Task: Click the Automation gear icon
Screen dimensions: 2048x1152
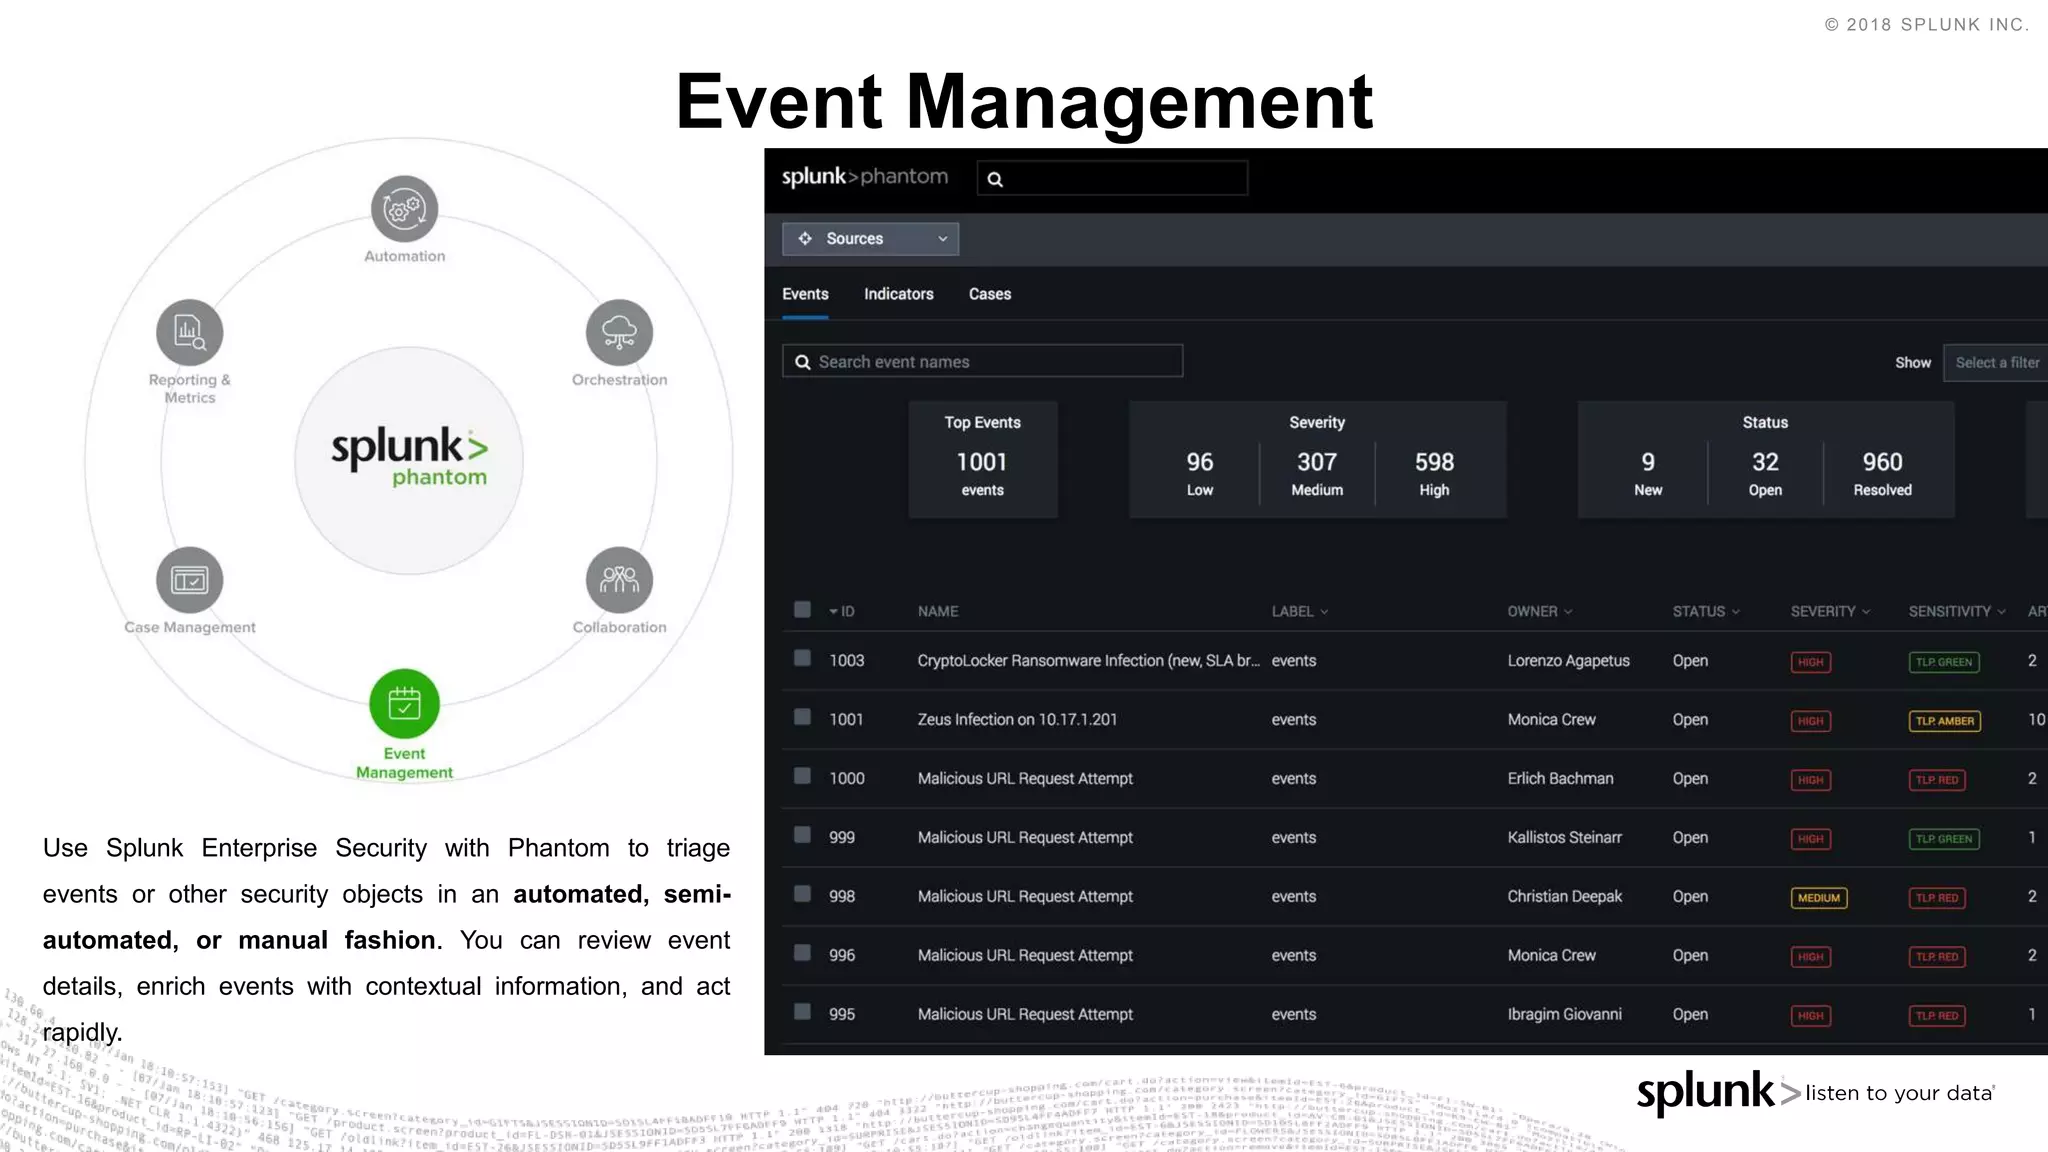Action: 404,209
